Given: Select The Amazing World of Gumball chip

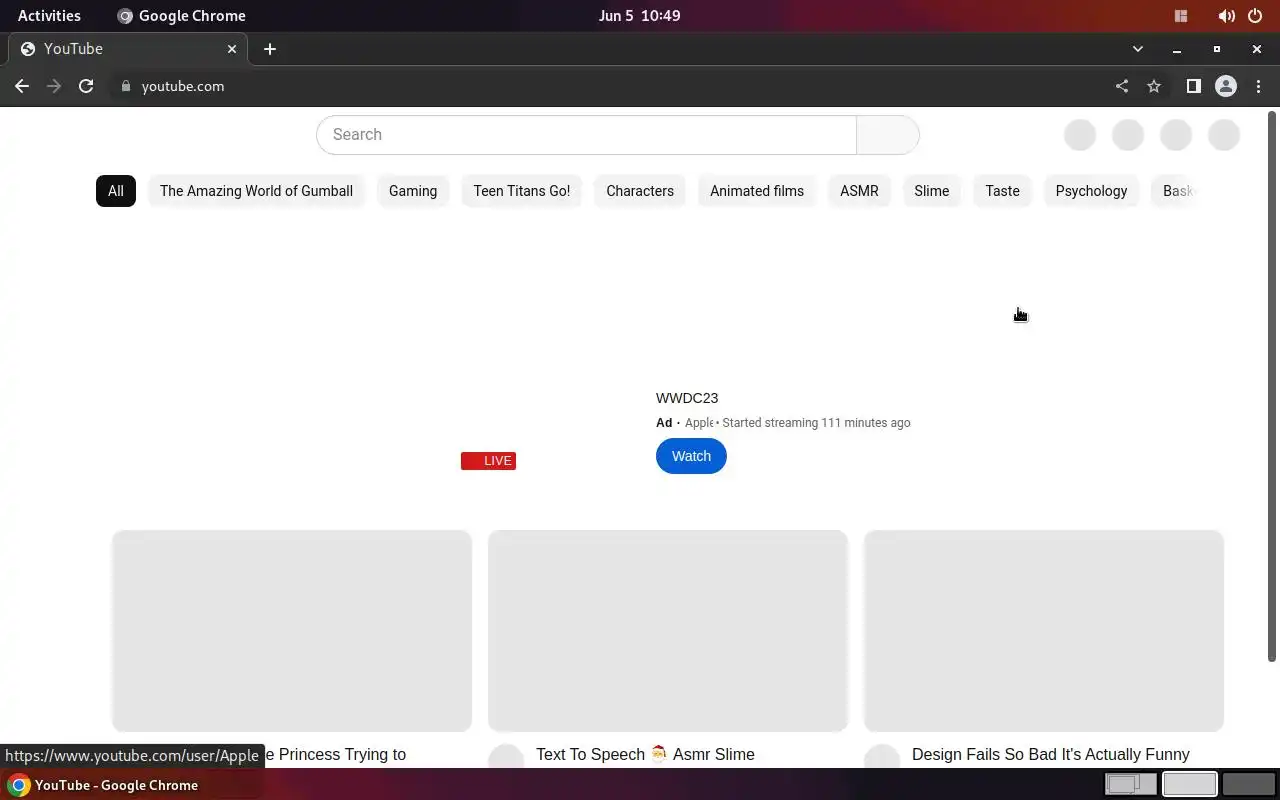Looking at the screenshot, I should click(x=256, y=191).
